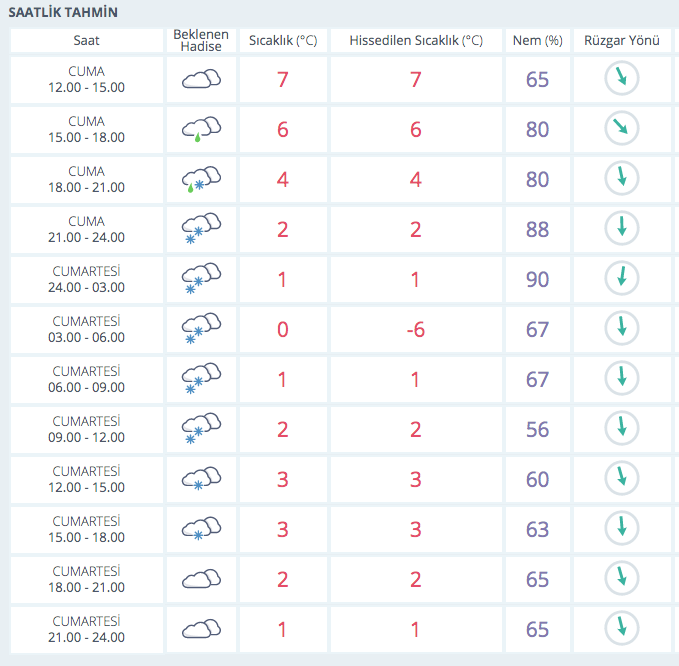Click the sleet icon for Cuma 18.00 - 21.00
679x666 pixels.
[201, 179]
